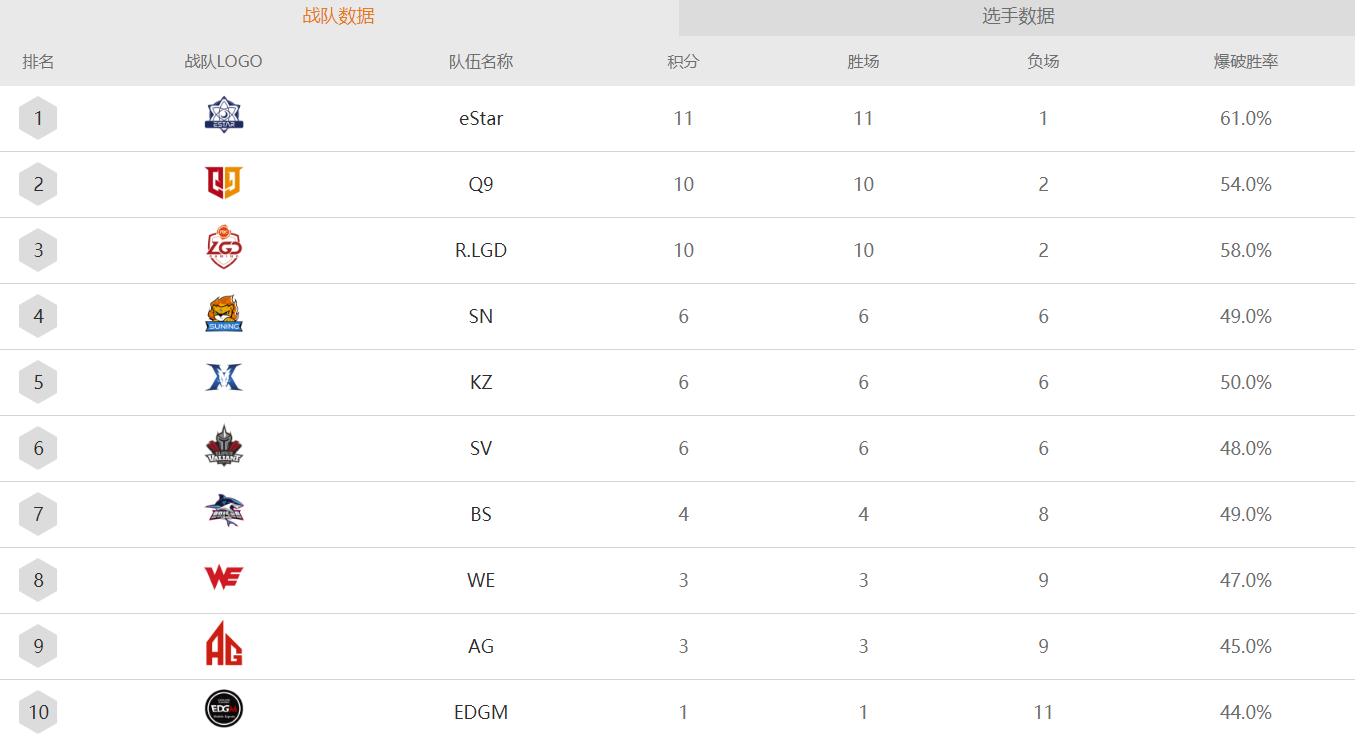The height and width of the screenshot is (744, 1355).
Task: Click the rank 1 hexagon badge
Action: point(38,118)
